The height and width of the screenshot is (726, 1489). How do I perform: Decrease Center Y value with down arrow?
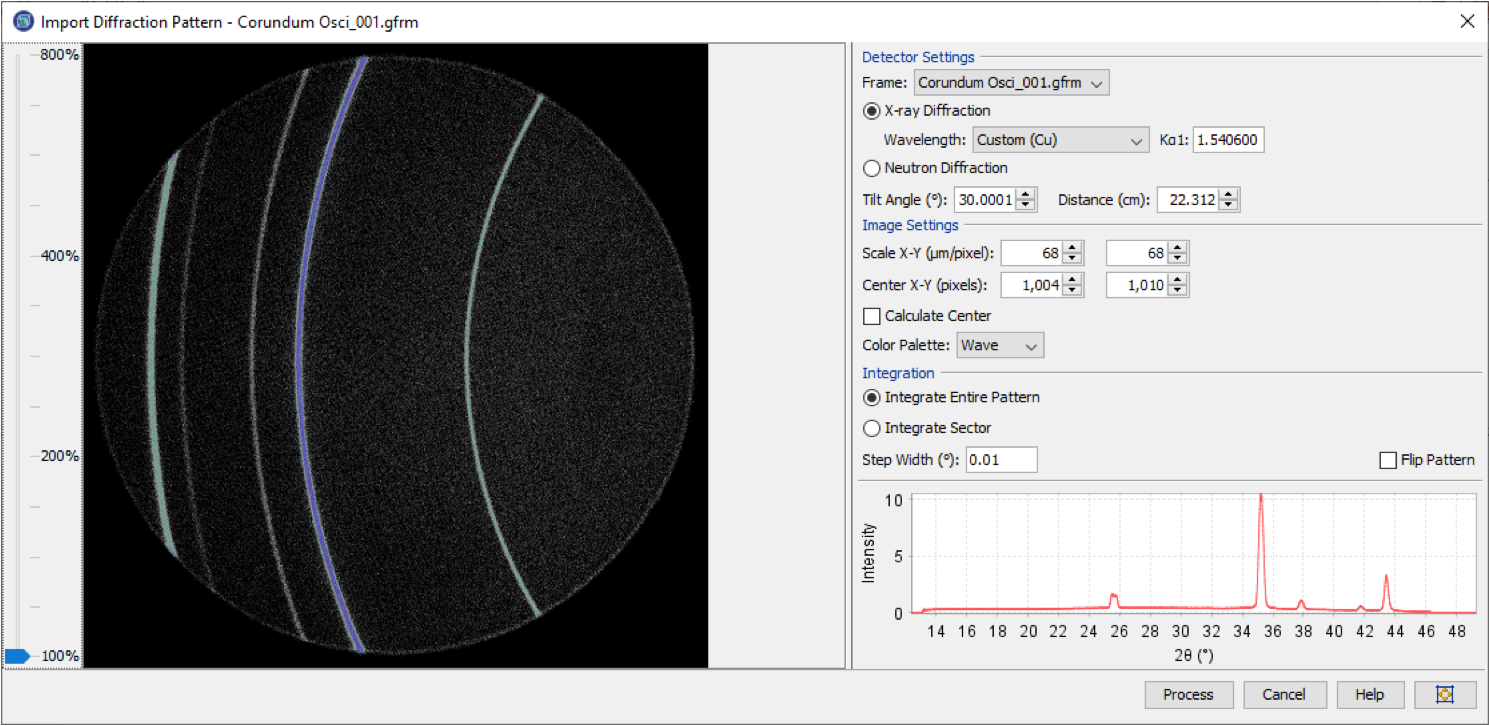1178,292
